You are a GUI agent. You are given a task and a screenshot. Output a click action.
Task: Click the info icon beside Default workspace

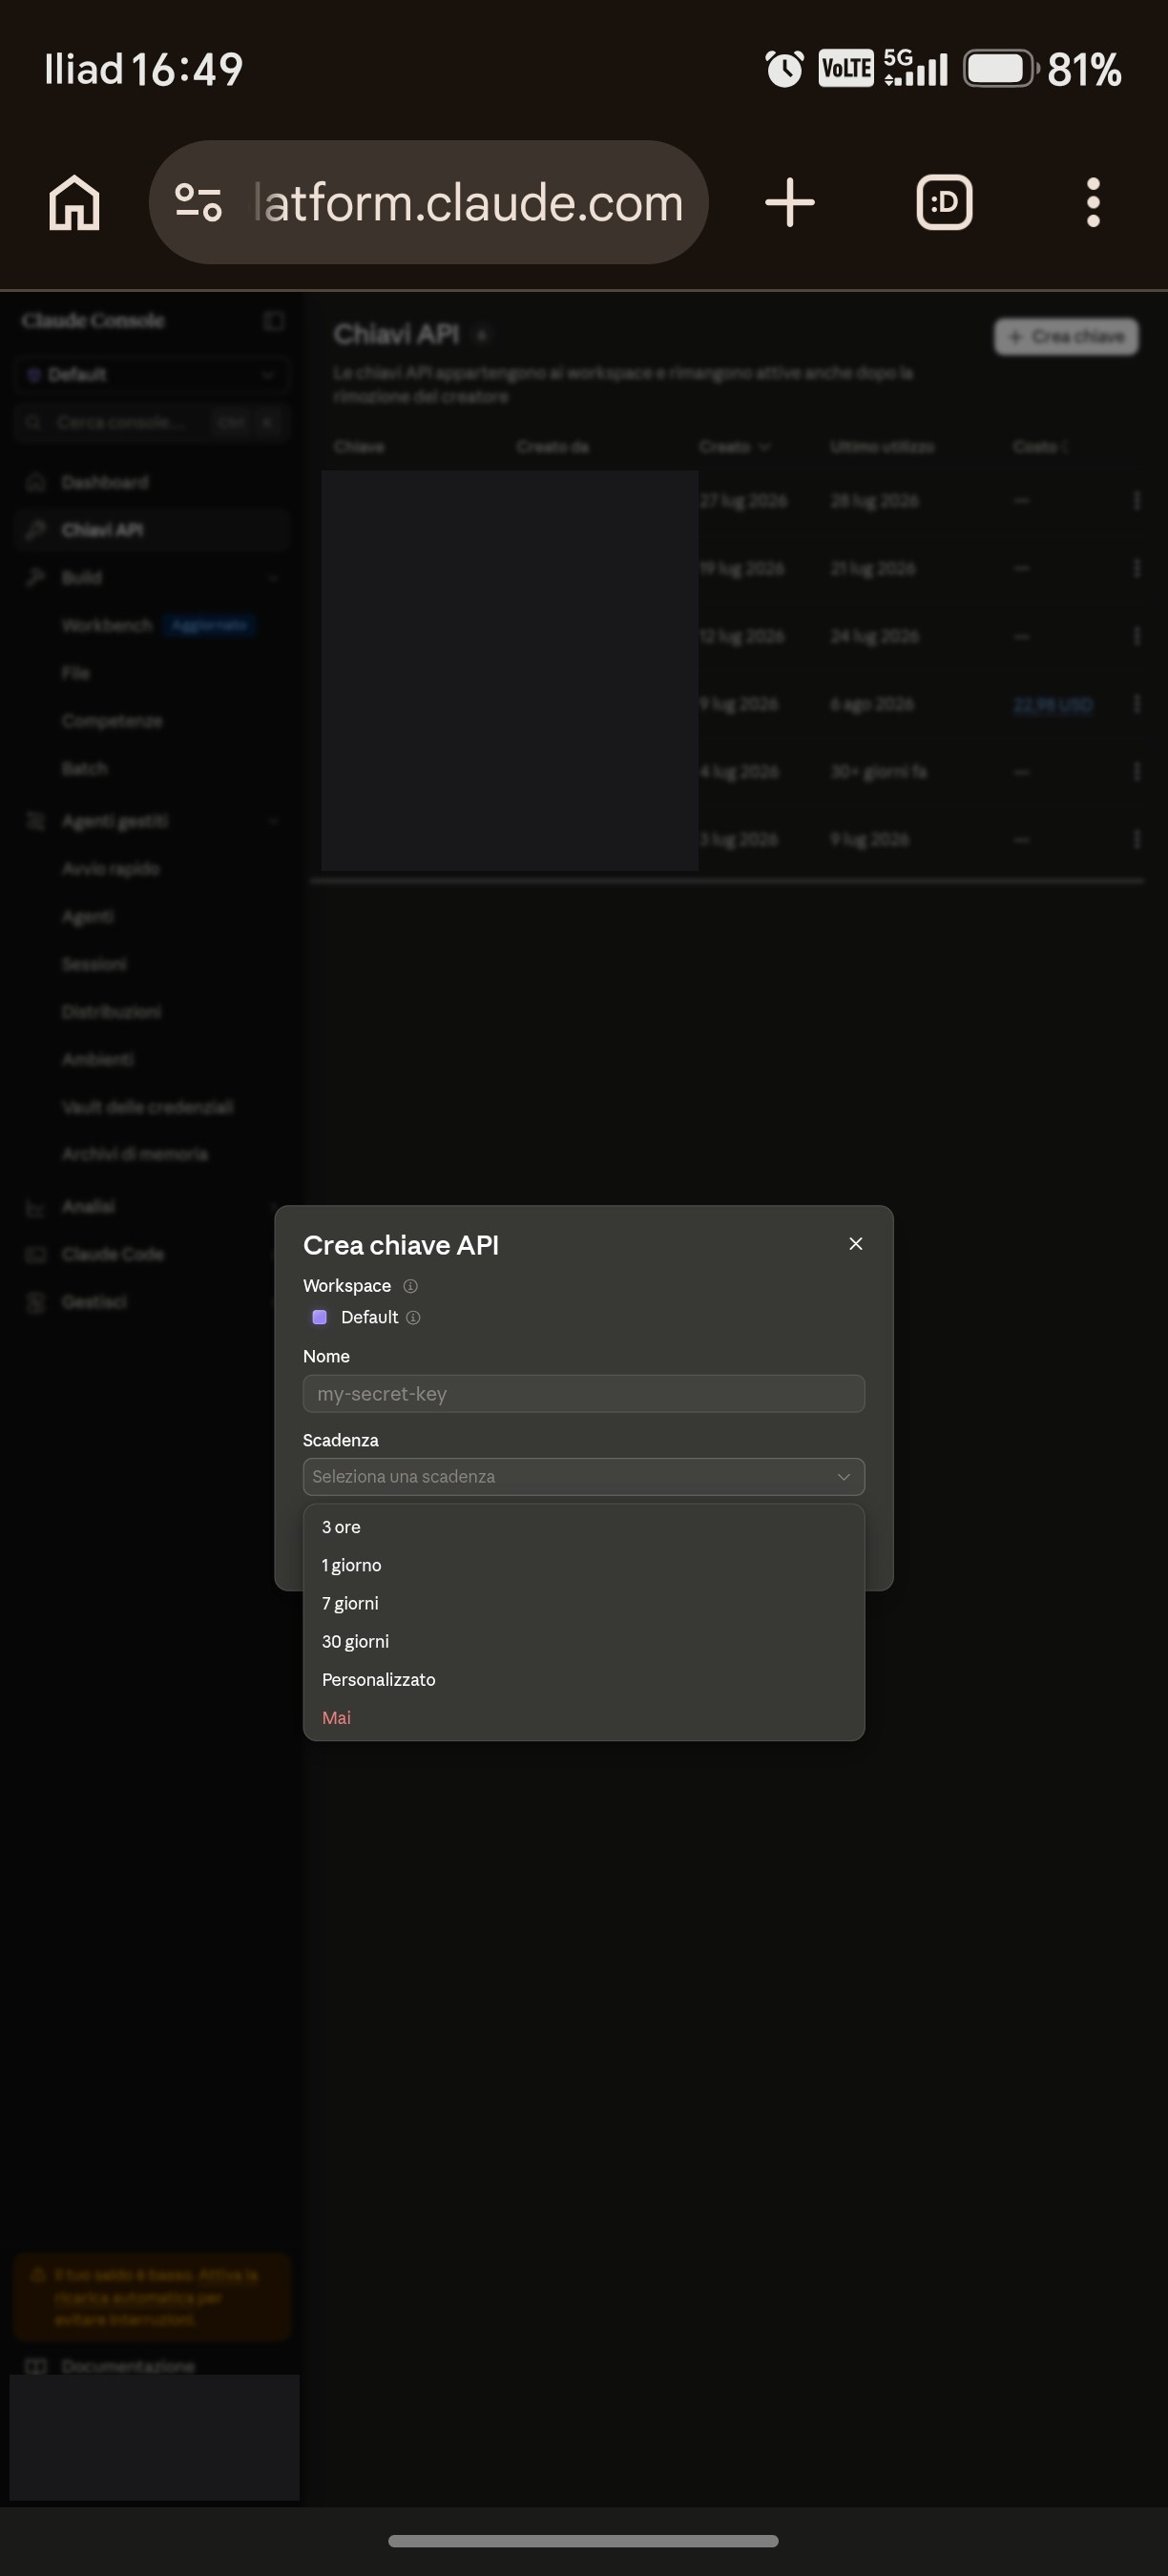click(x=413, y=1317)
